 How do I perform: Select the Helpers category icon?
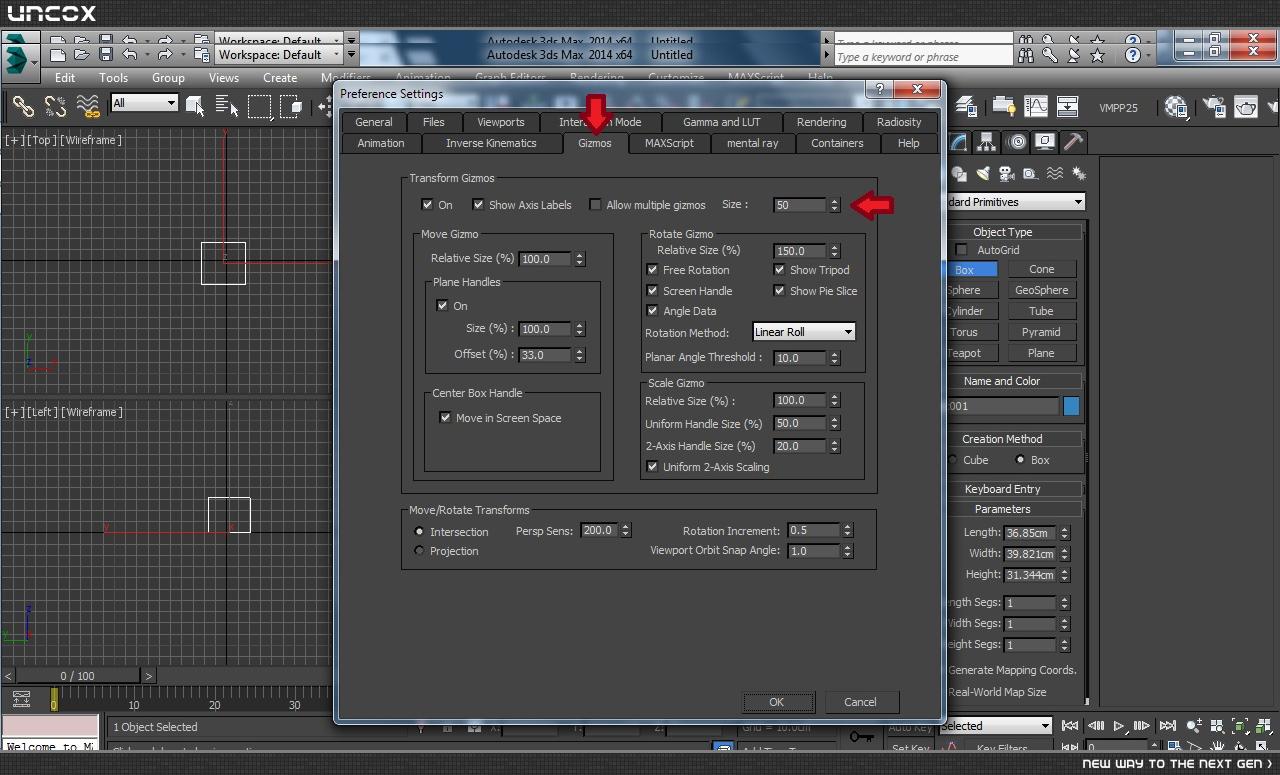click(1031, 174)
